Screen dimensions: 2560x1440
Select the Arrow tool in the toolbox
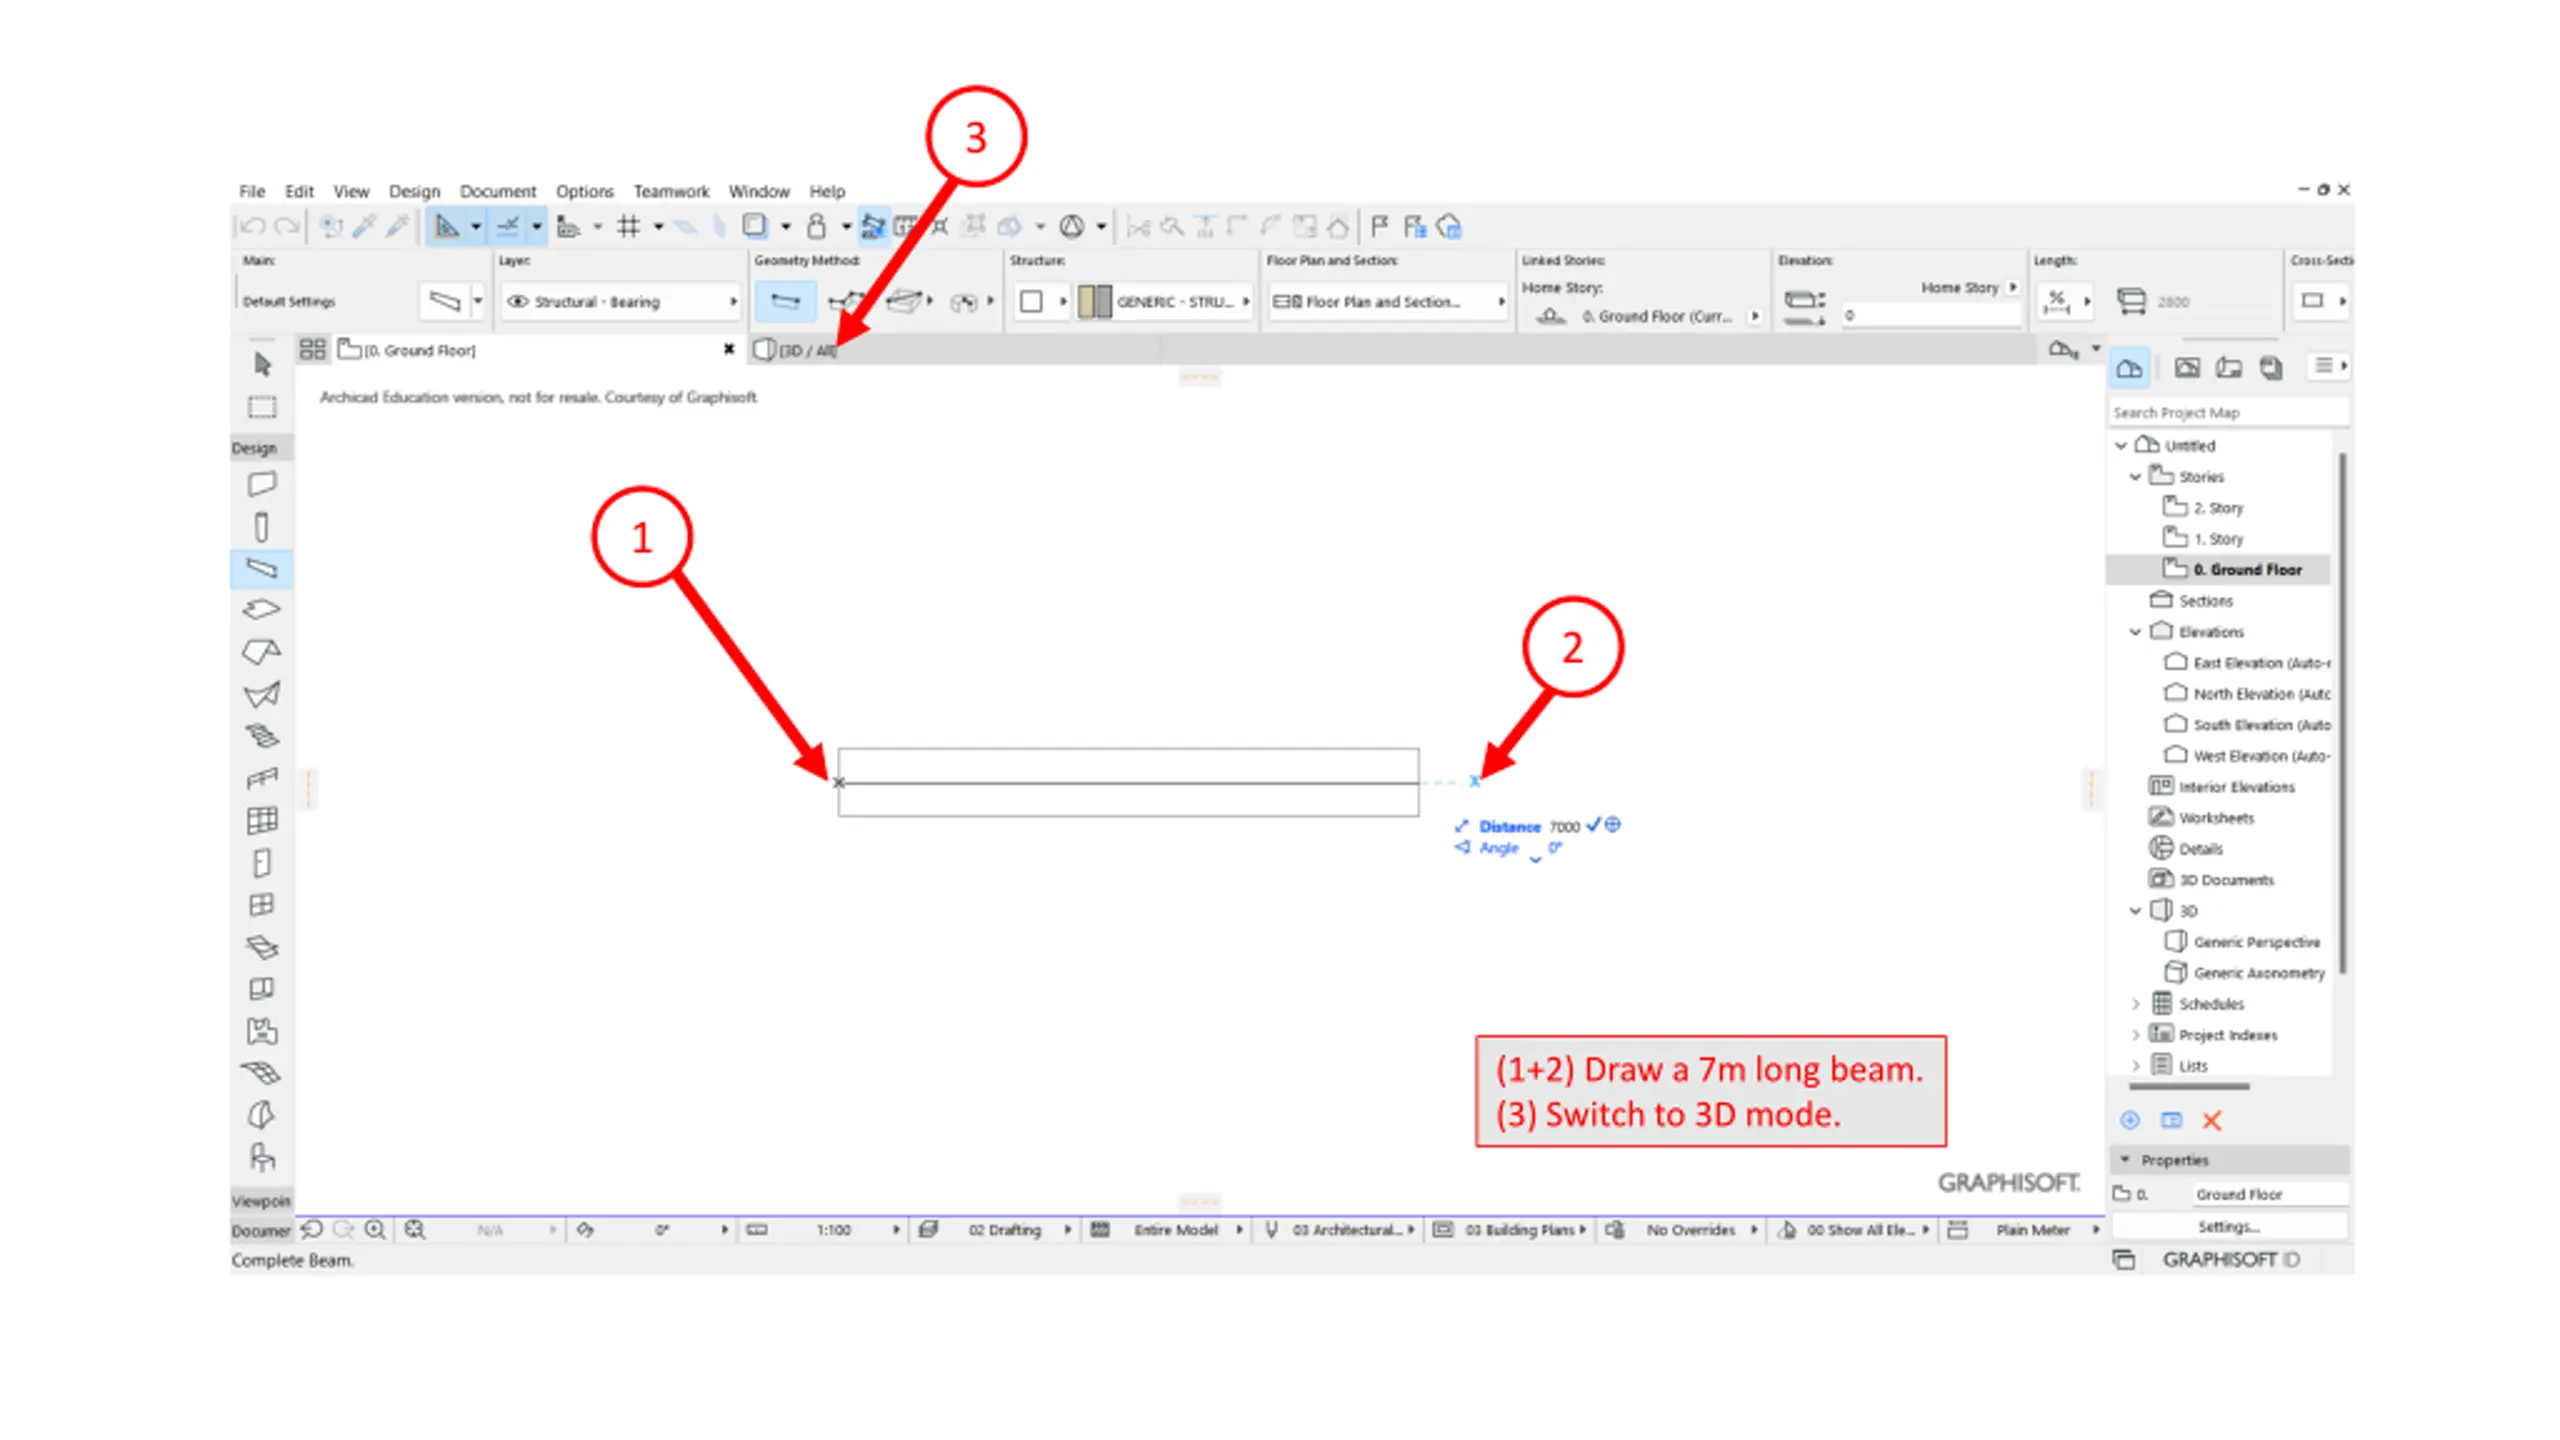[262, 364]
